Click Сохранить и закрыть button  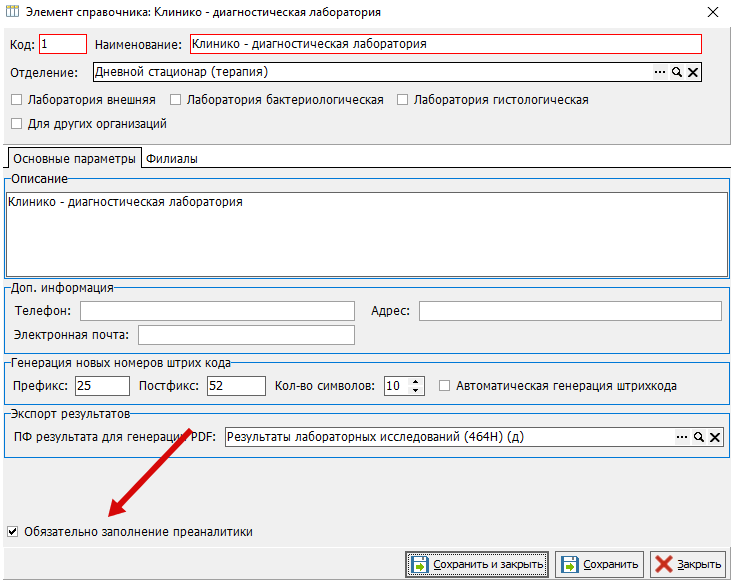pos(477,564)
